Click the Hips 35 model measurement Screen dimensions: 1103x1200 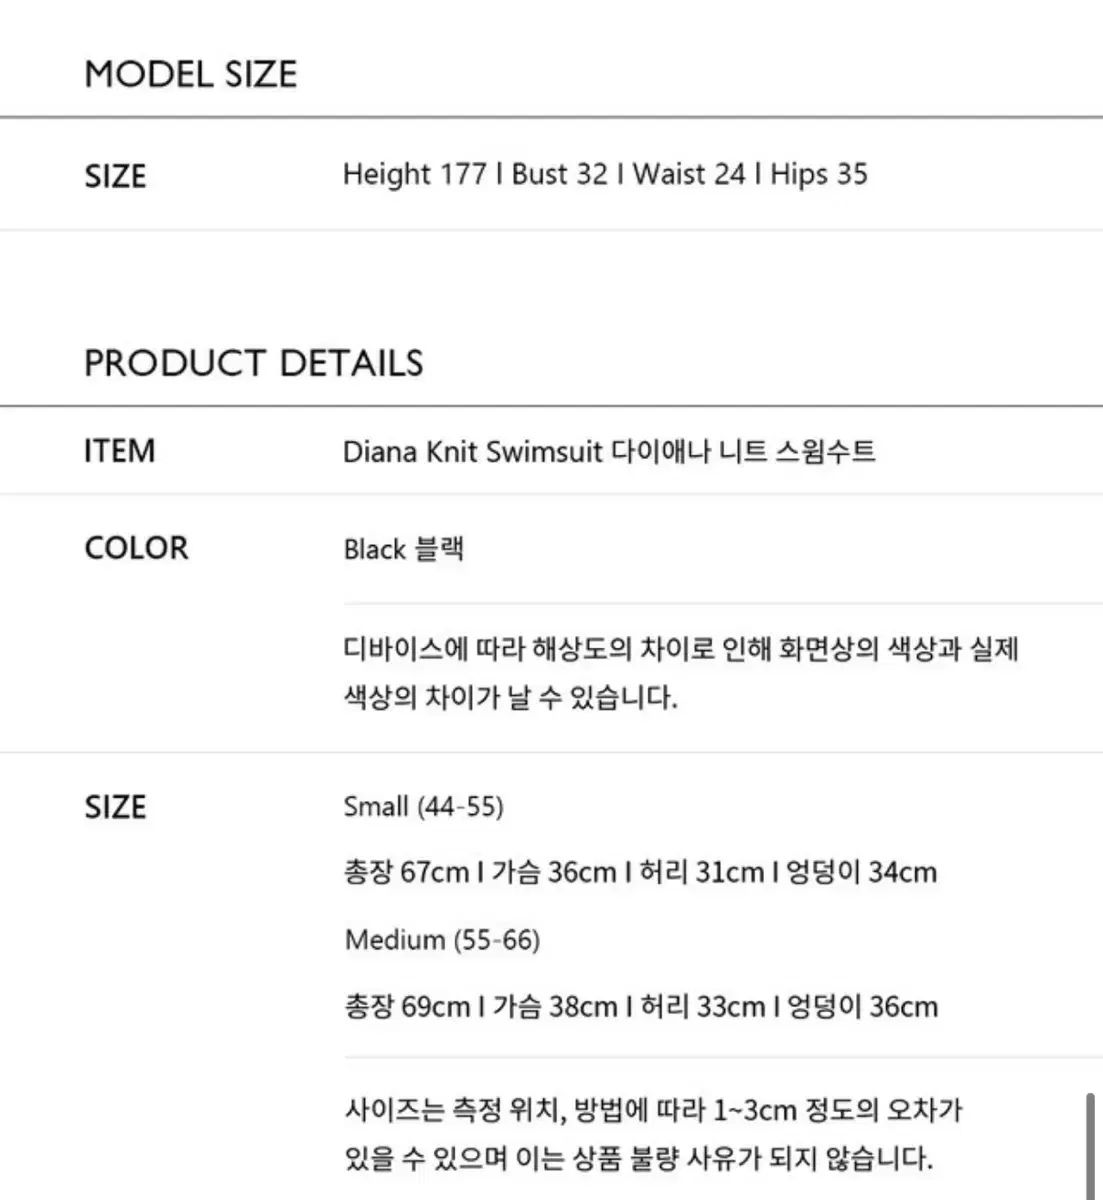coord(819,174)
